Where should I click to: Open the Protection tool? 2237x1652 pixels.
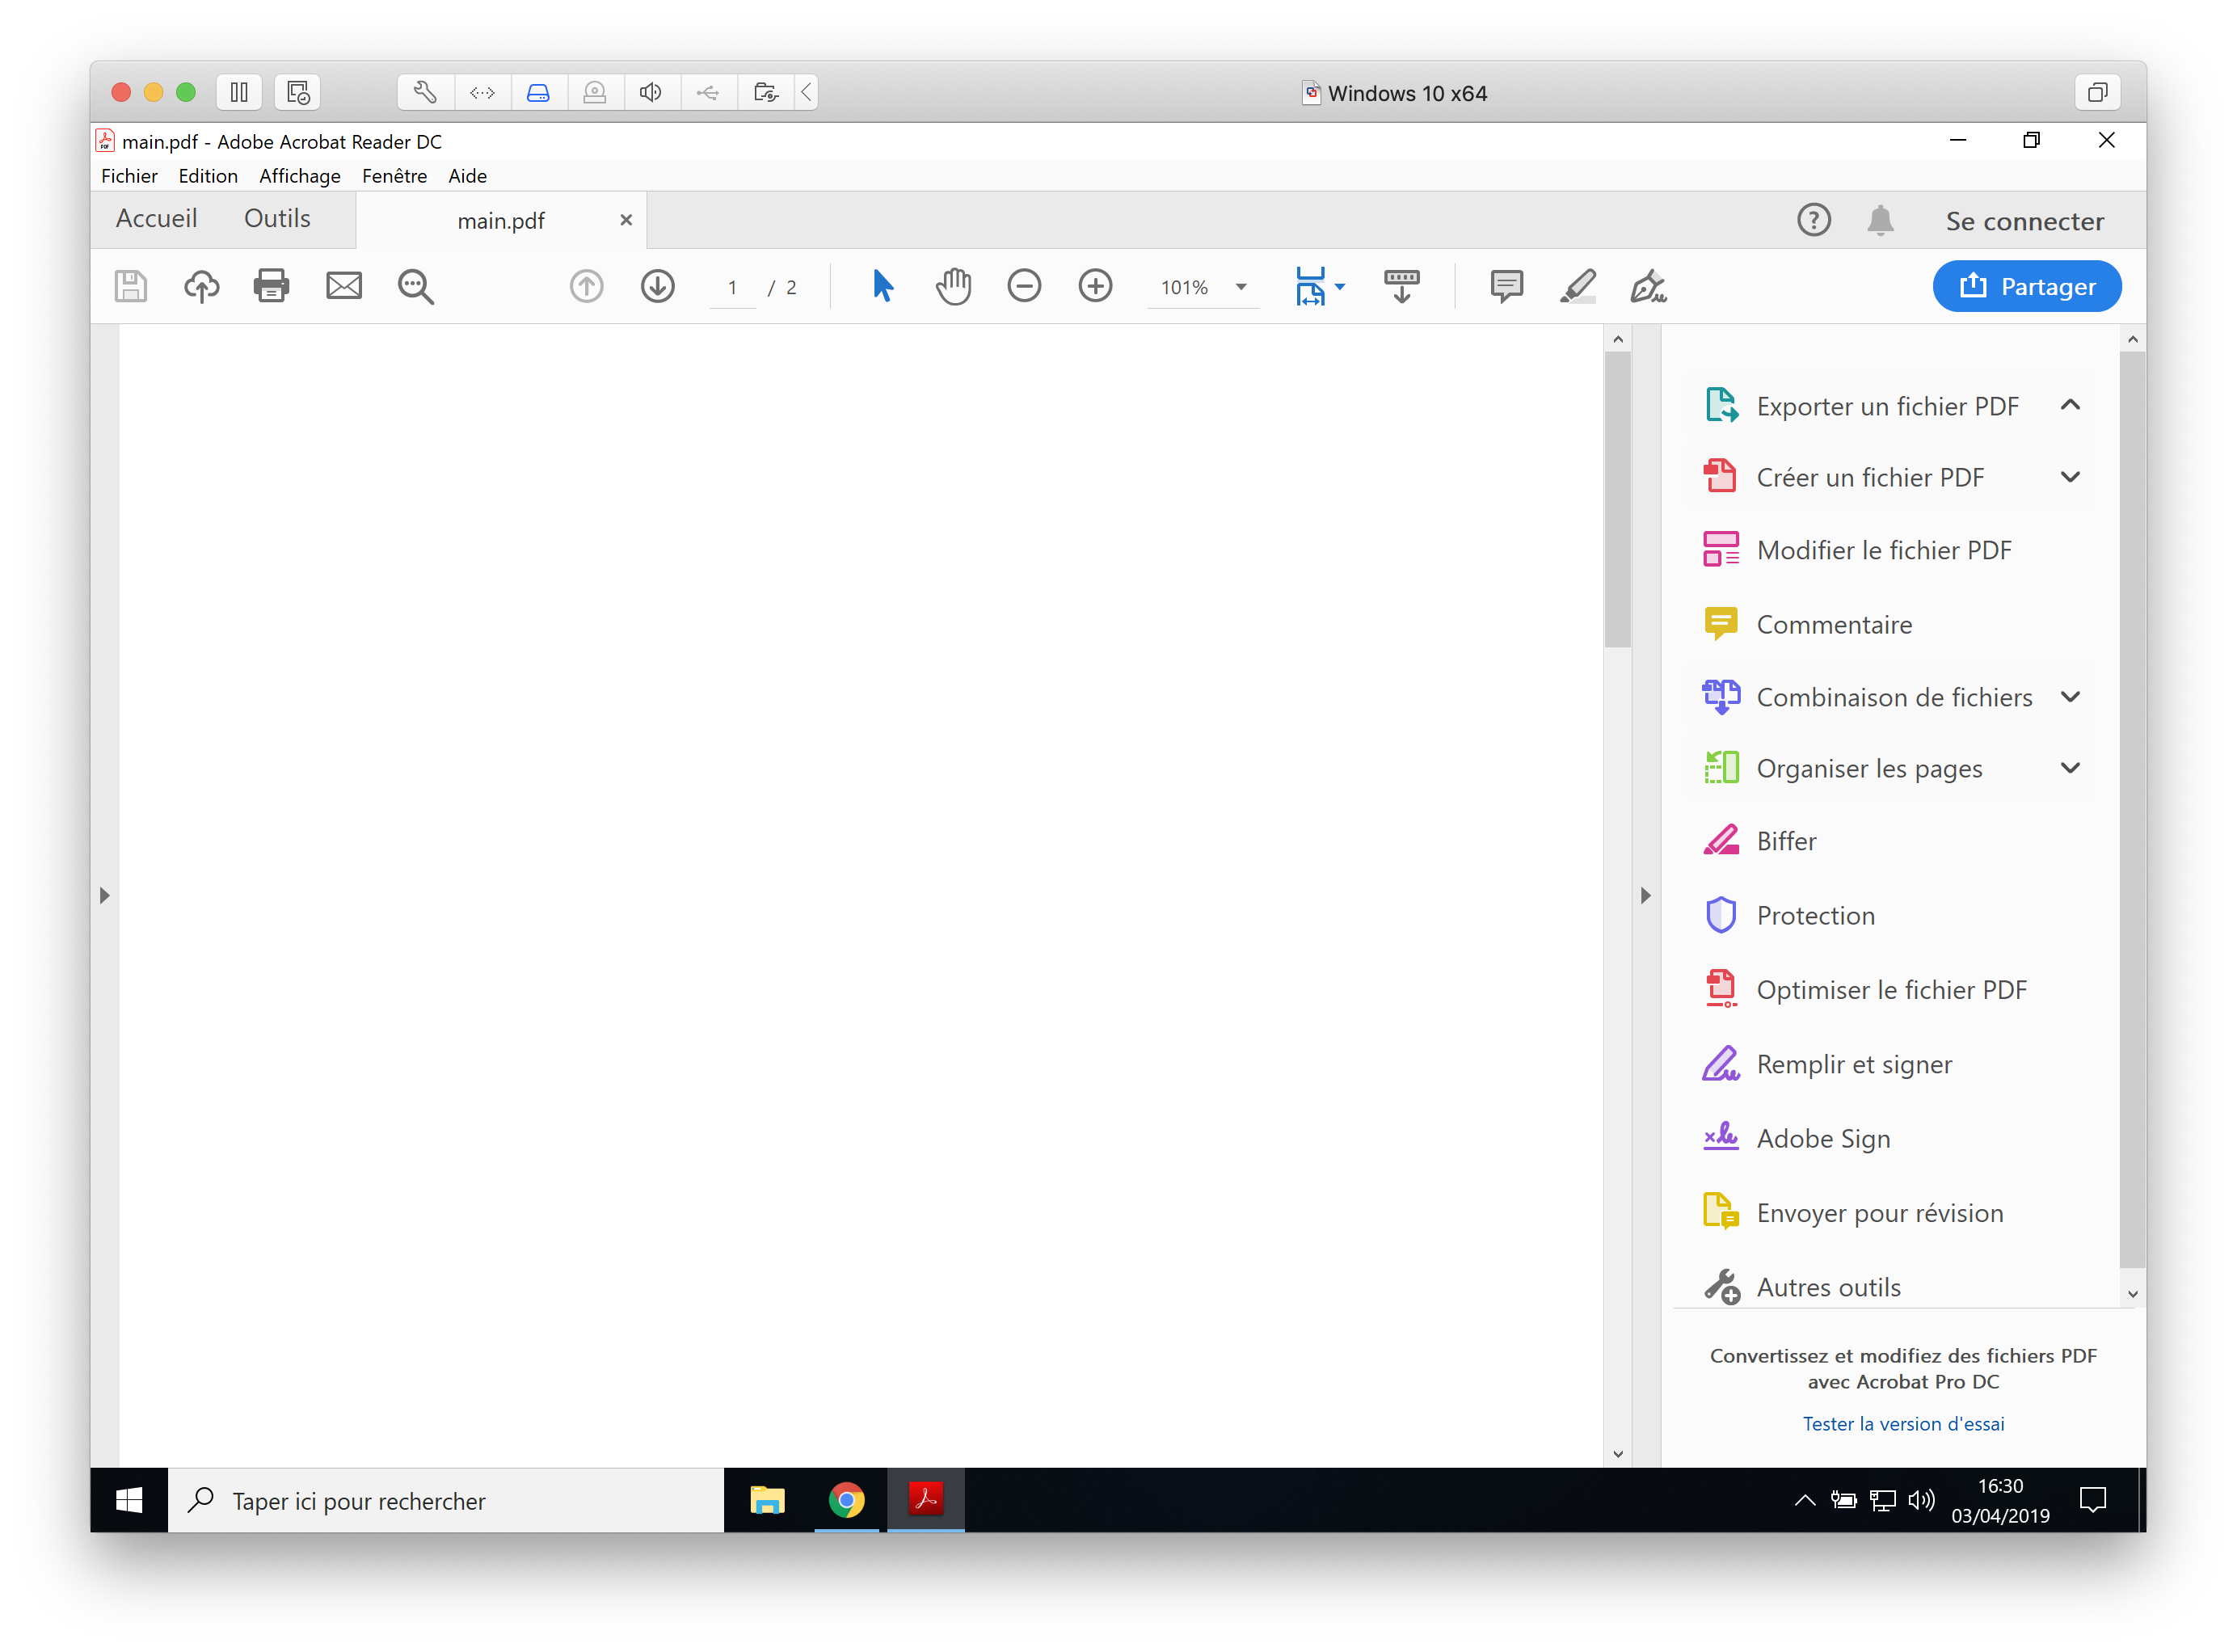(x=1815, y=914)
